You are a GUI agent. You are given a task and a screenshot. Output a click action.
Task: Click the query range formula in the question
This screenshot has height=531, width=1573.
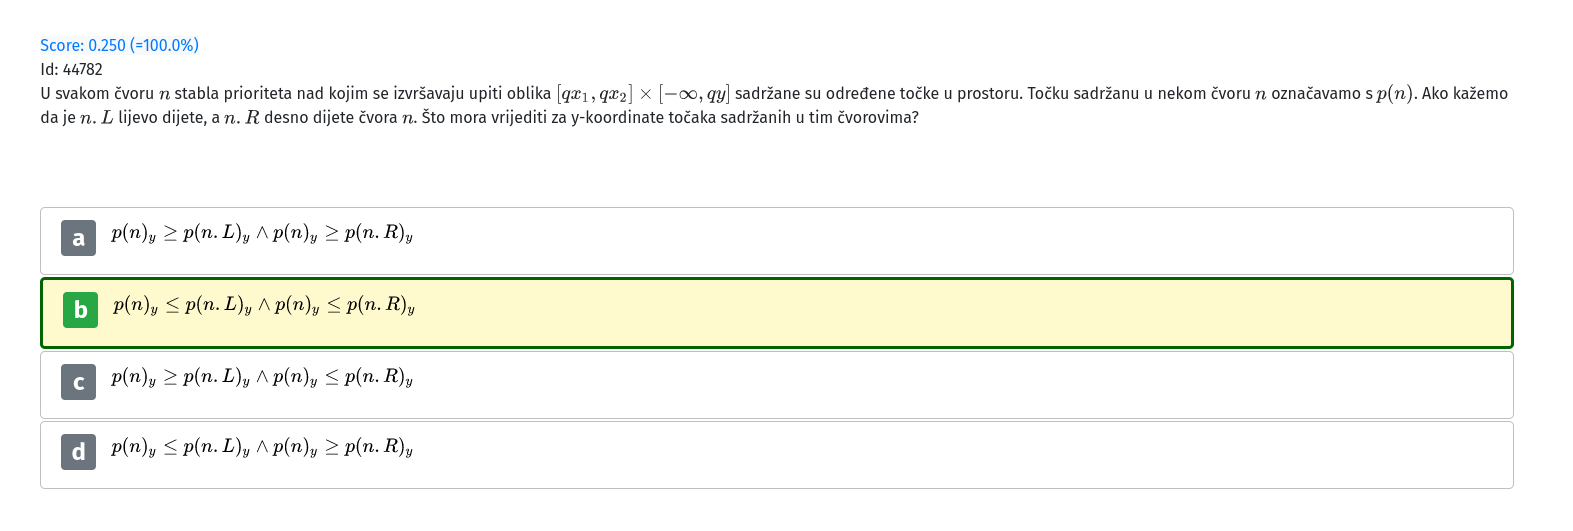click(643, 94)
